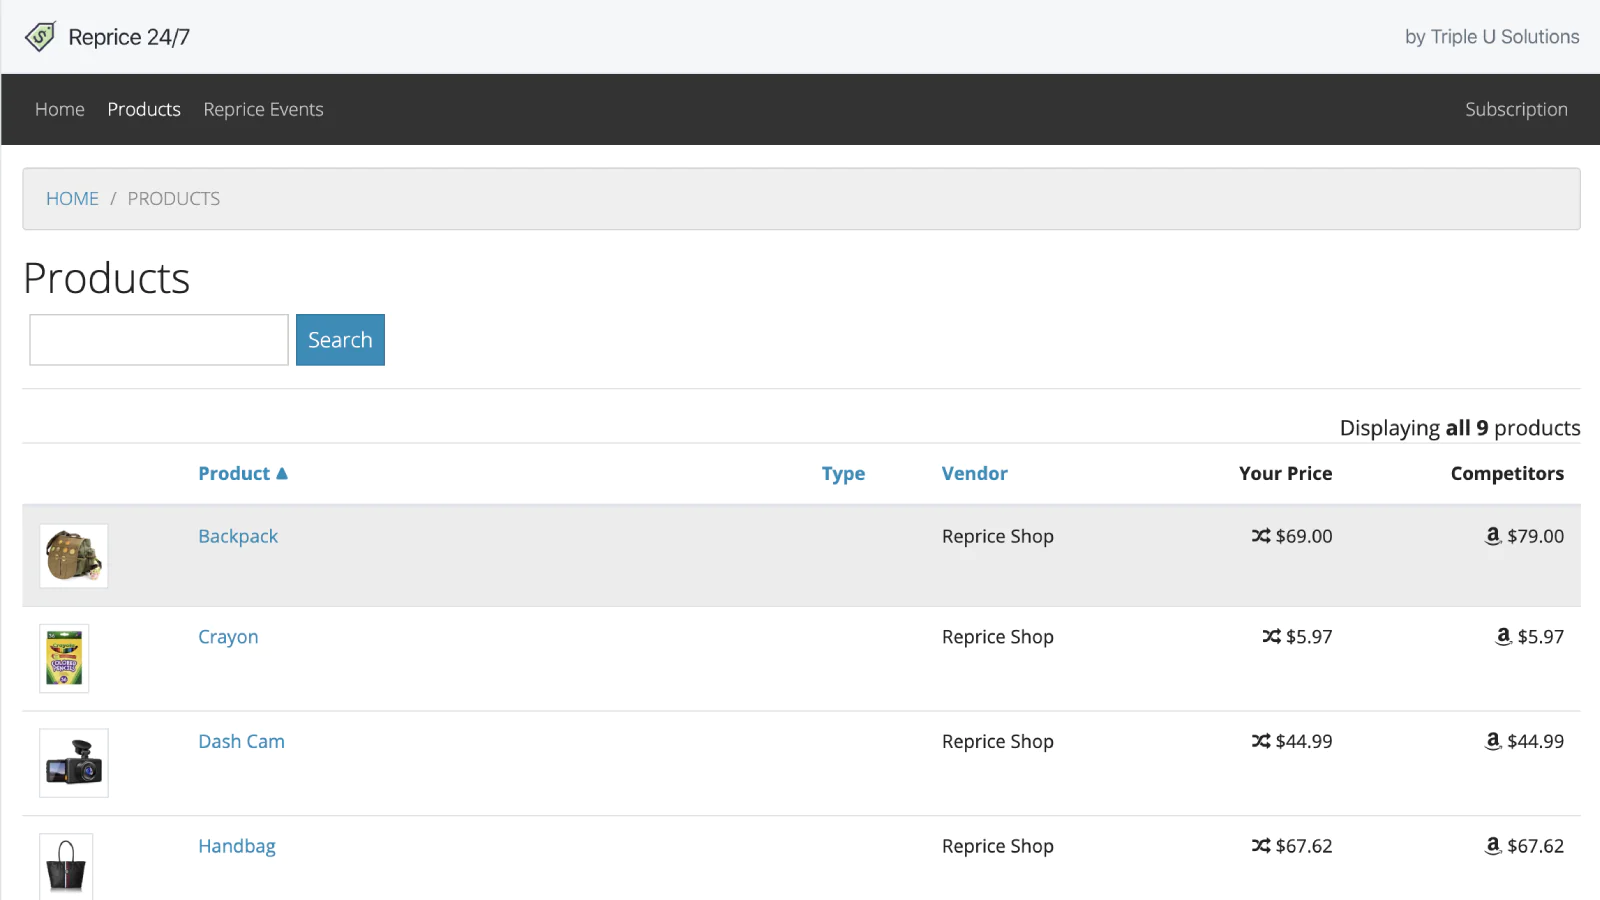
Task: Click the Reprice 24/7 brand title
Action: click(x=129, y=37)
